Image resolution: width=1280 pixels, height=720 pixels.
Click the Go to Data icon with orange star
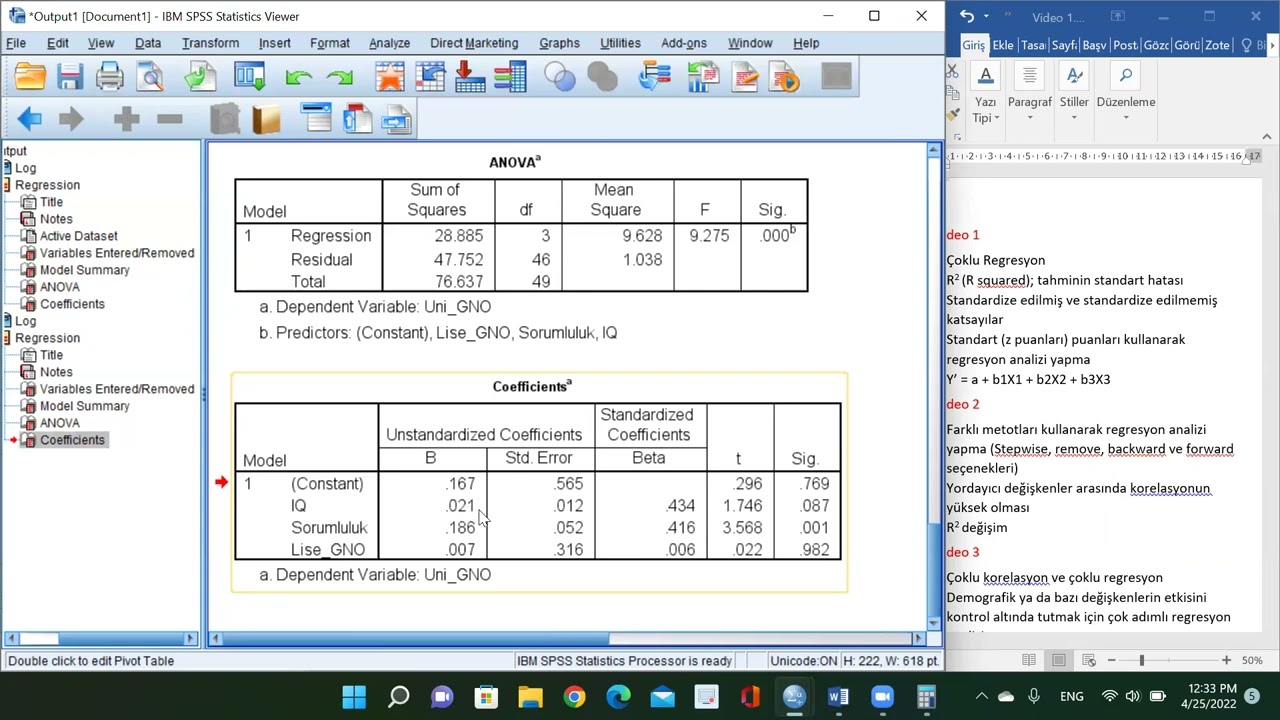click(x=390, y=77)
